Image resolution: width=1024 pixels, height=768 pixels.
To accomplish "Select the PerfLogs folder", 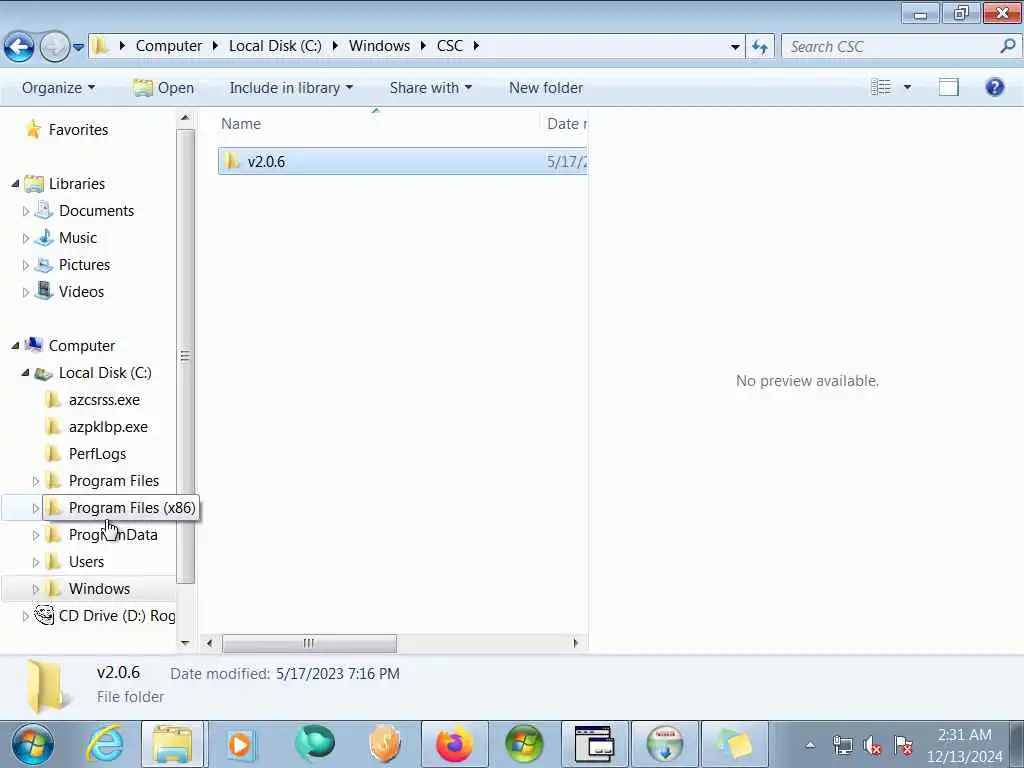I will [x=97, y=453].
